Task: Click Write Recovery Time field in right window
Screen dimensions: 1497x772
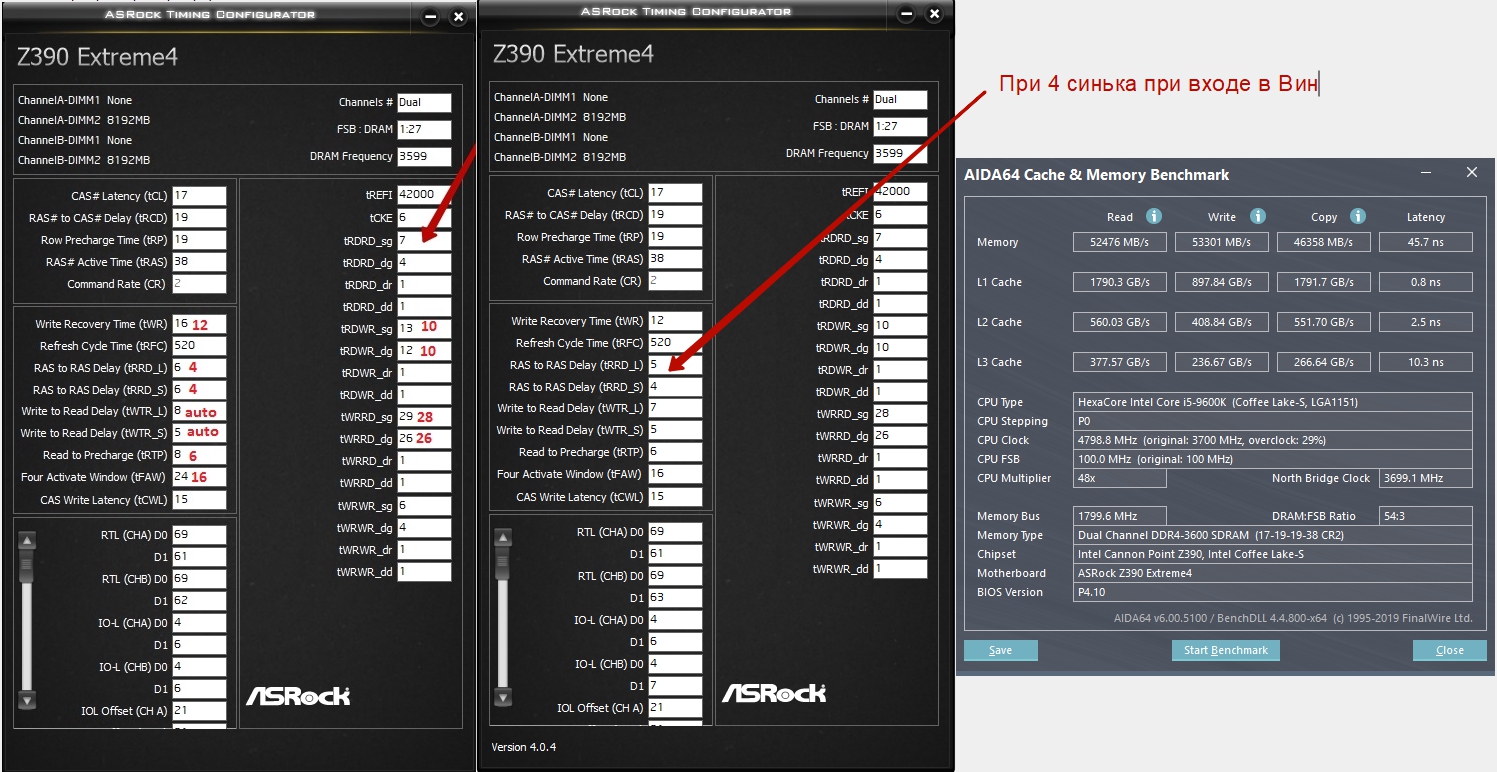Action: (x=675, y=321)
